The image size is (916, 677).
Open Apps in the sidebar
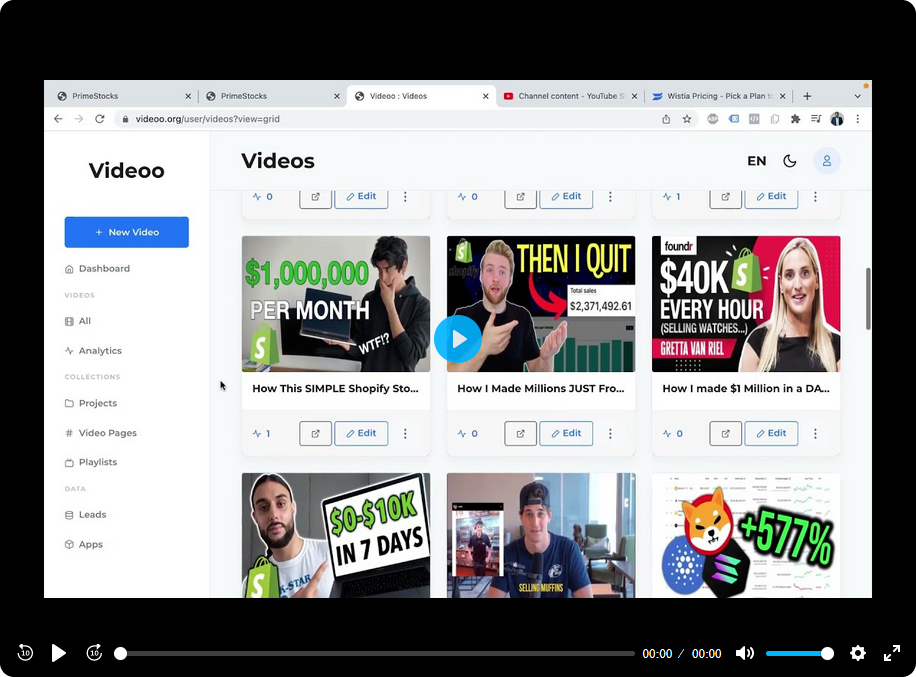click(84, 544)
